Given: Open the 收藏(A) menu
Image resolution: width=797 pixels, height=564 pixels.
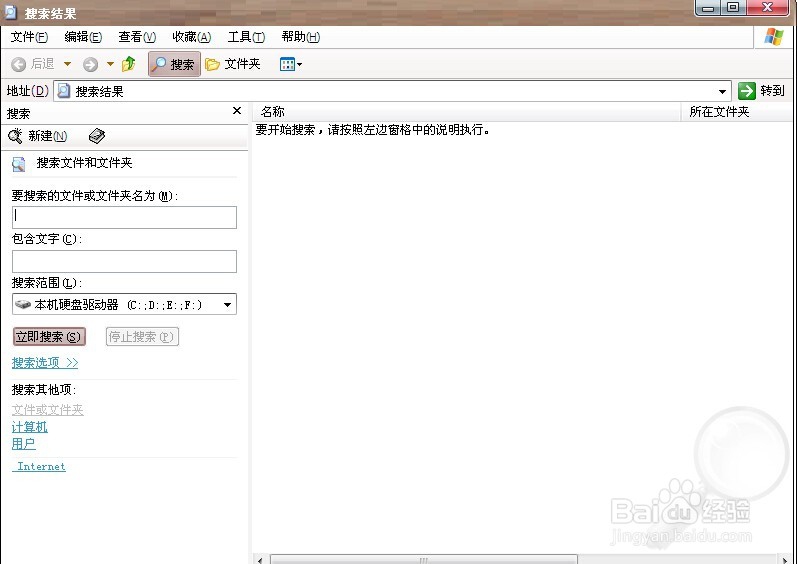Looking at the screenshot, I should [x=191, y=37].
